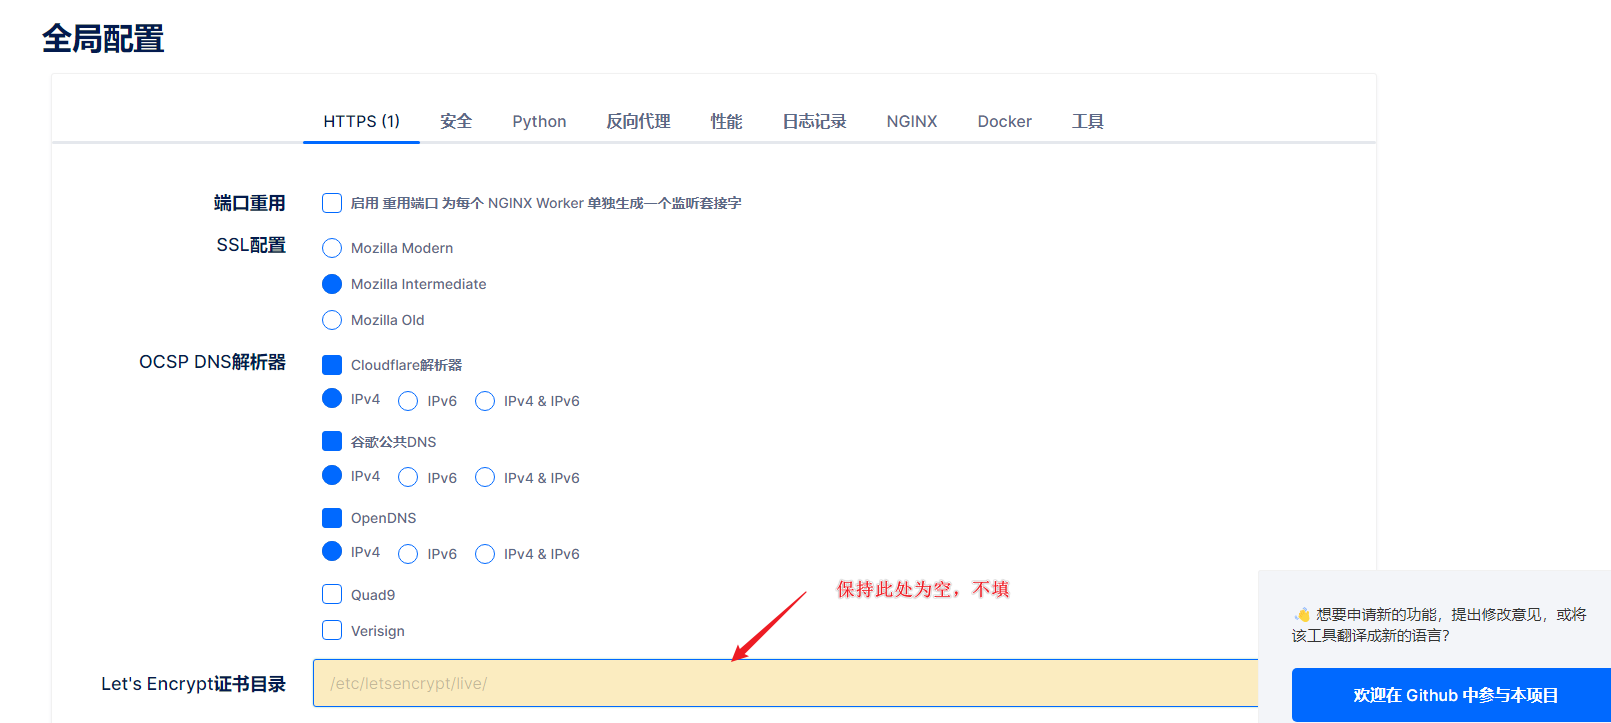This screenshot has height=723, width=1611.
Task: Select IPv6 under Cloudflare解析器
Action: [x=408, y=401]
